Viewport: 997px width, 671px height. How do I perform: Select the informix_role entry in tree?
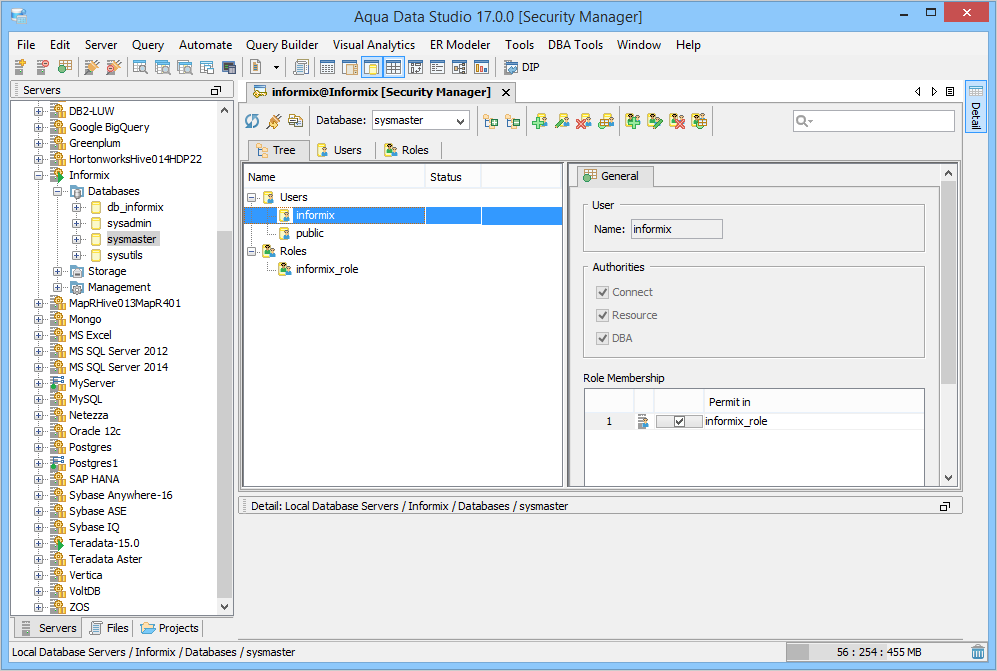tap(327, 269)
